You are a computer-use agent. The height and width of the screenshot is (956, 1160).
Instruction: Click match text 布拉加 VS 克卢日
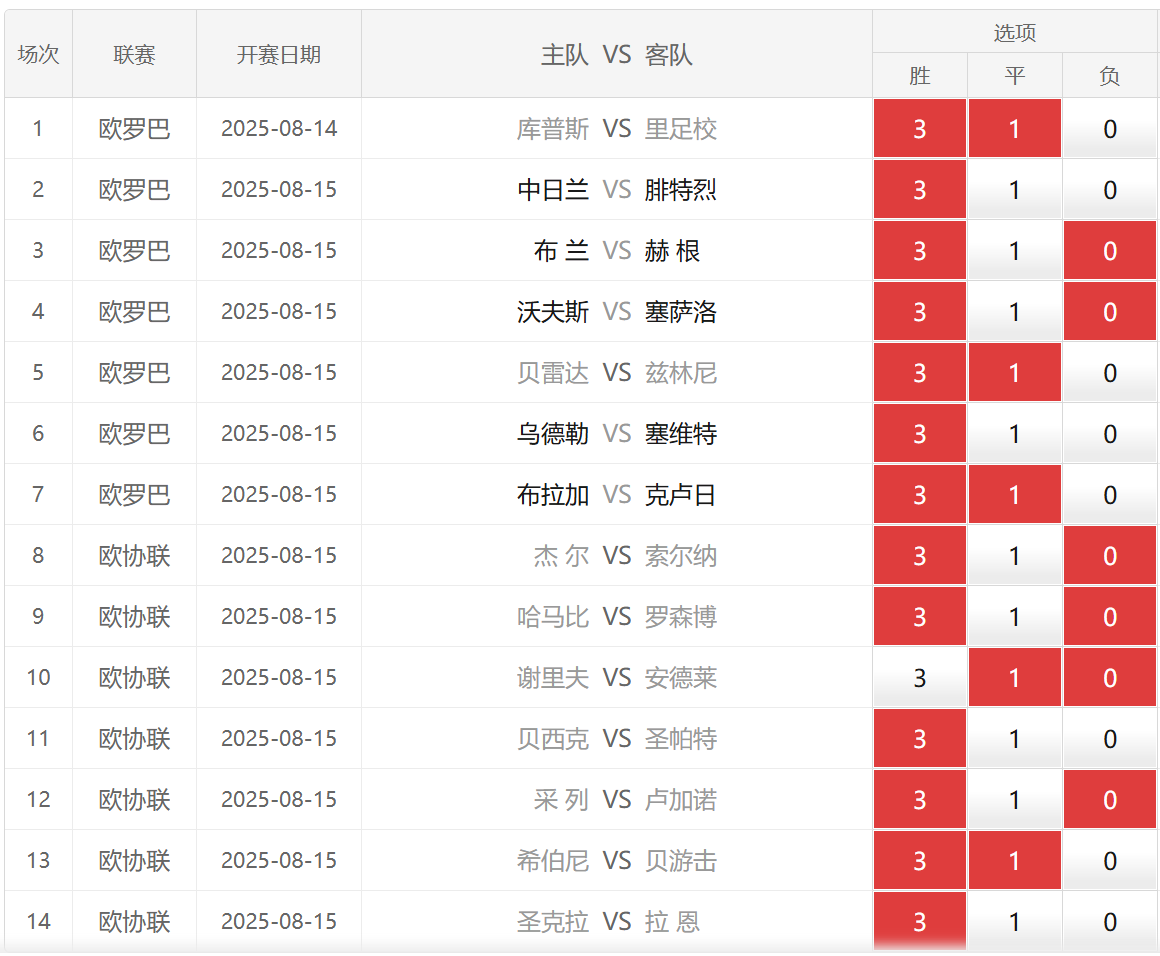tap(617, 495)
